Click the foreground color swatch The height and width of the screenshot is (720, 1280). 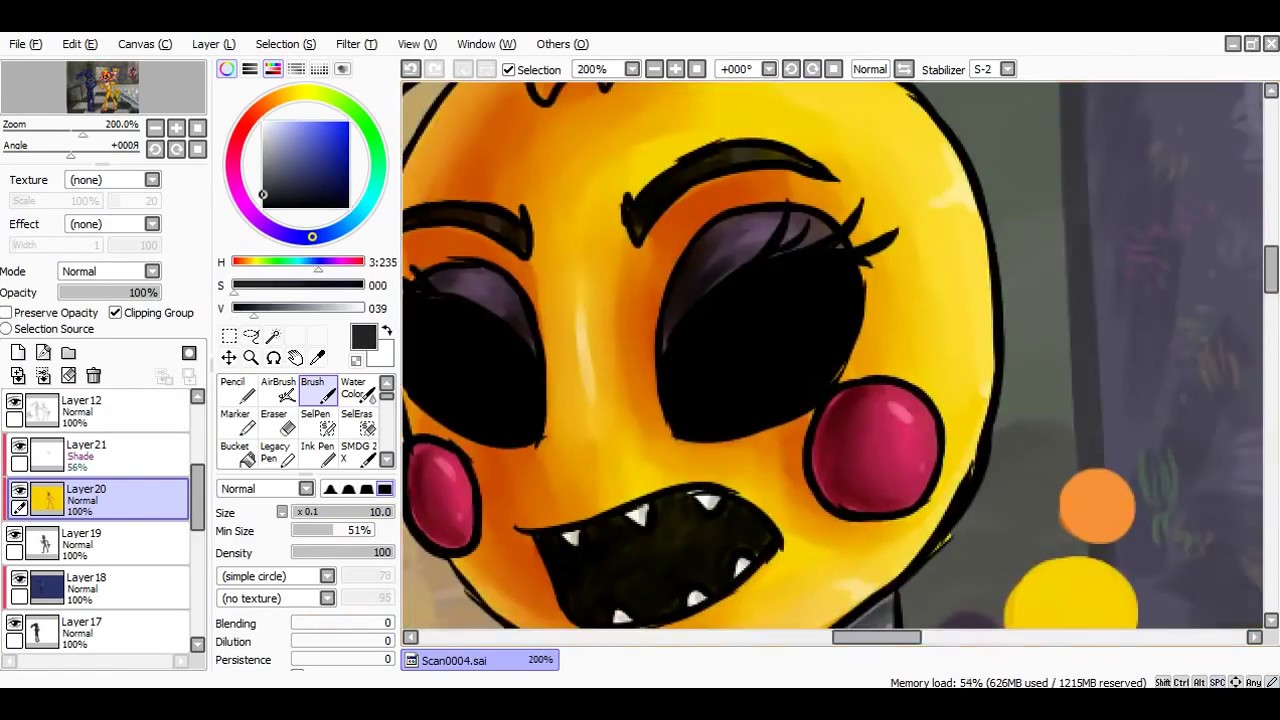(x=363, y=337)
